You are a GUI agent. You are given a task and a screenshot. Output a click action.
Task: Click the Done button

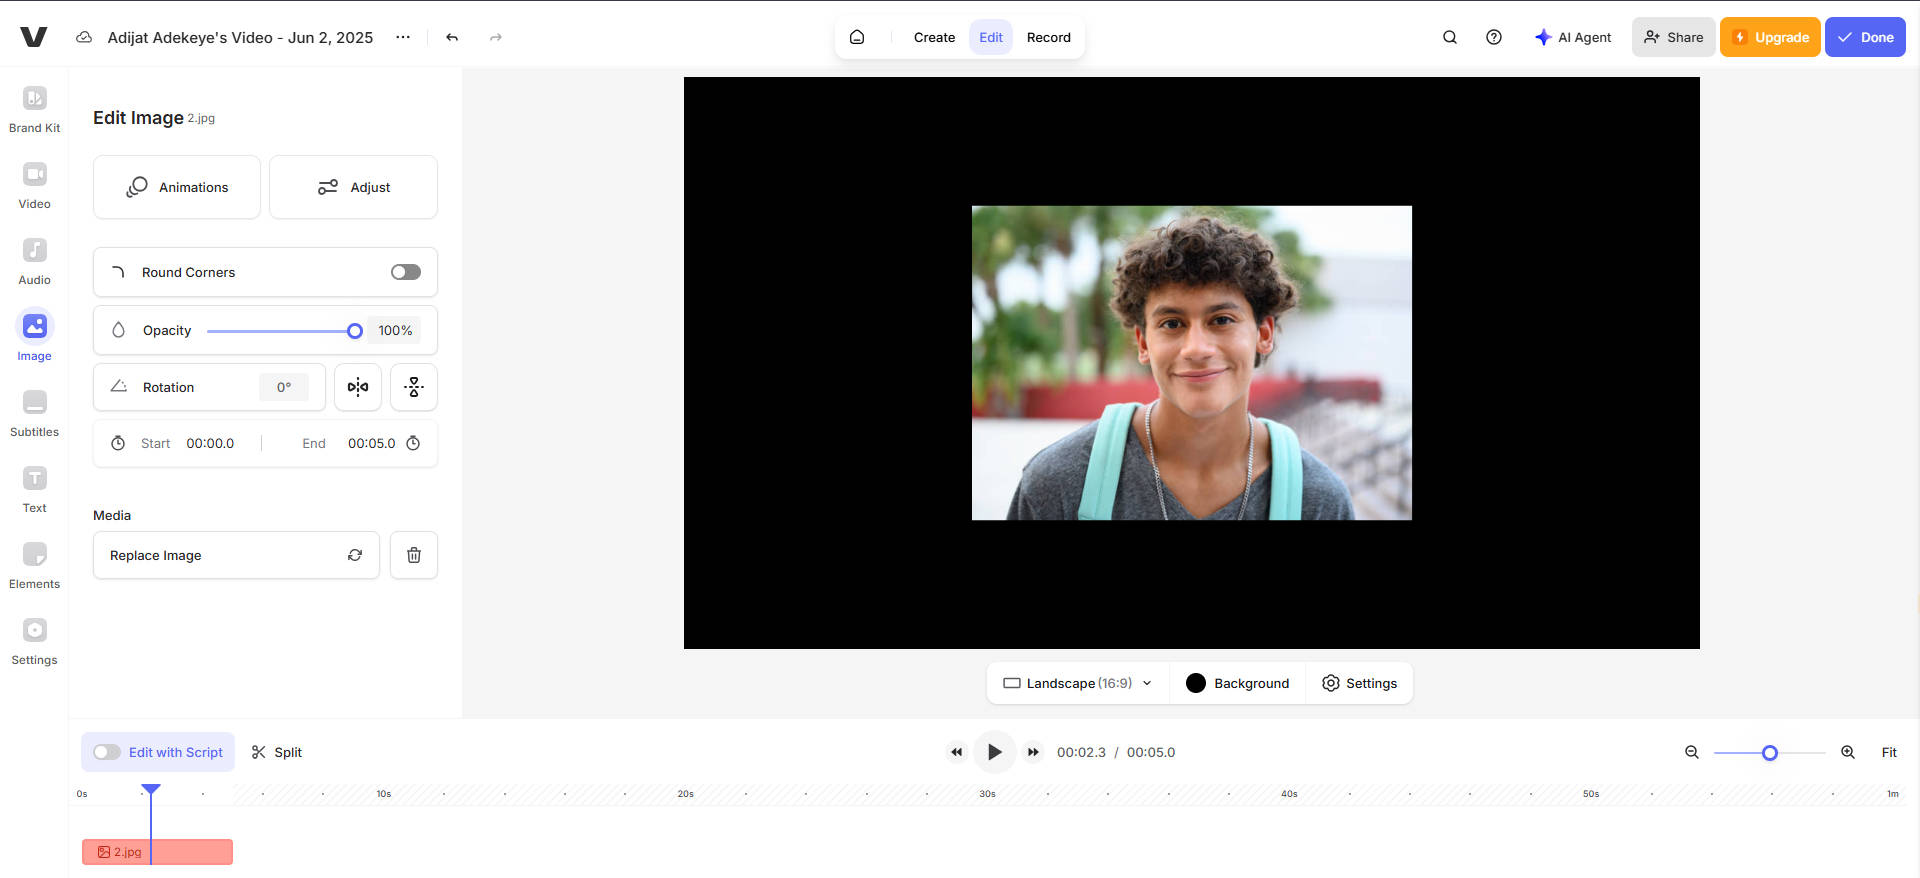(x=1865, y=37)
